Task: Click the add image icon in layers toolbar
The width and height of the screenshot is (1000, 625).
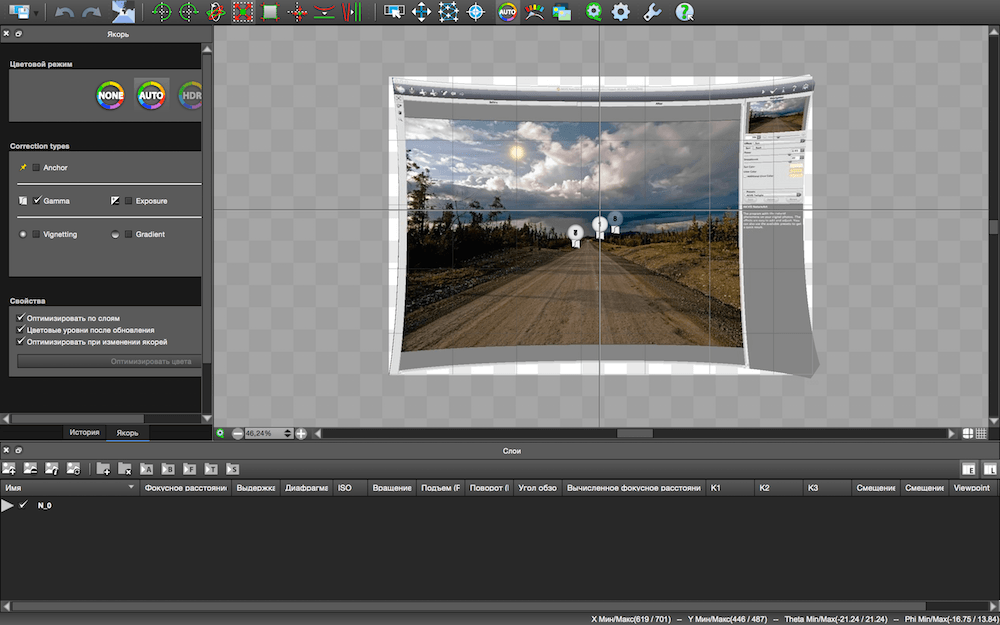Action: (8, 468)
